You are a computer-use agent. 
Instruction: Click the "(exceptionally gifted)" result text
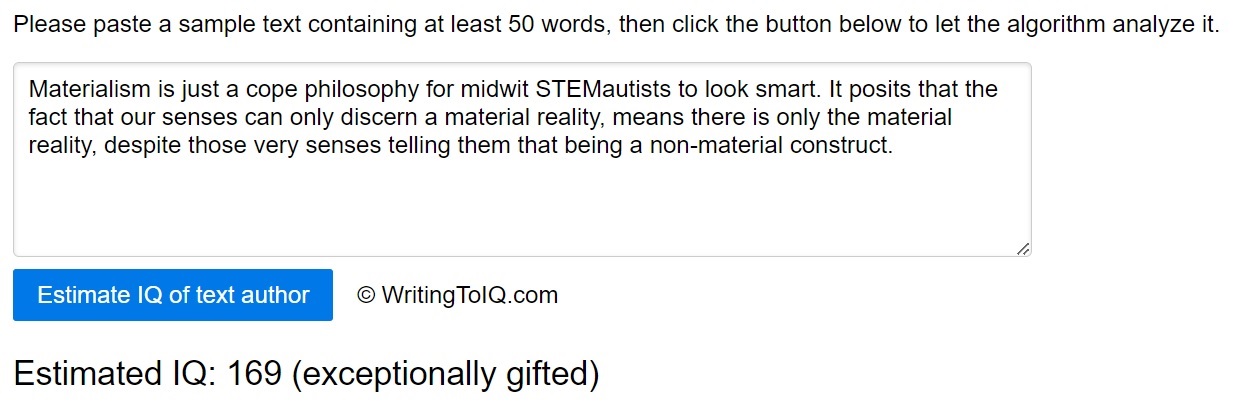click(446, 374)
